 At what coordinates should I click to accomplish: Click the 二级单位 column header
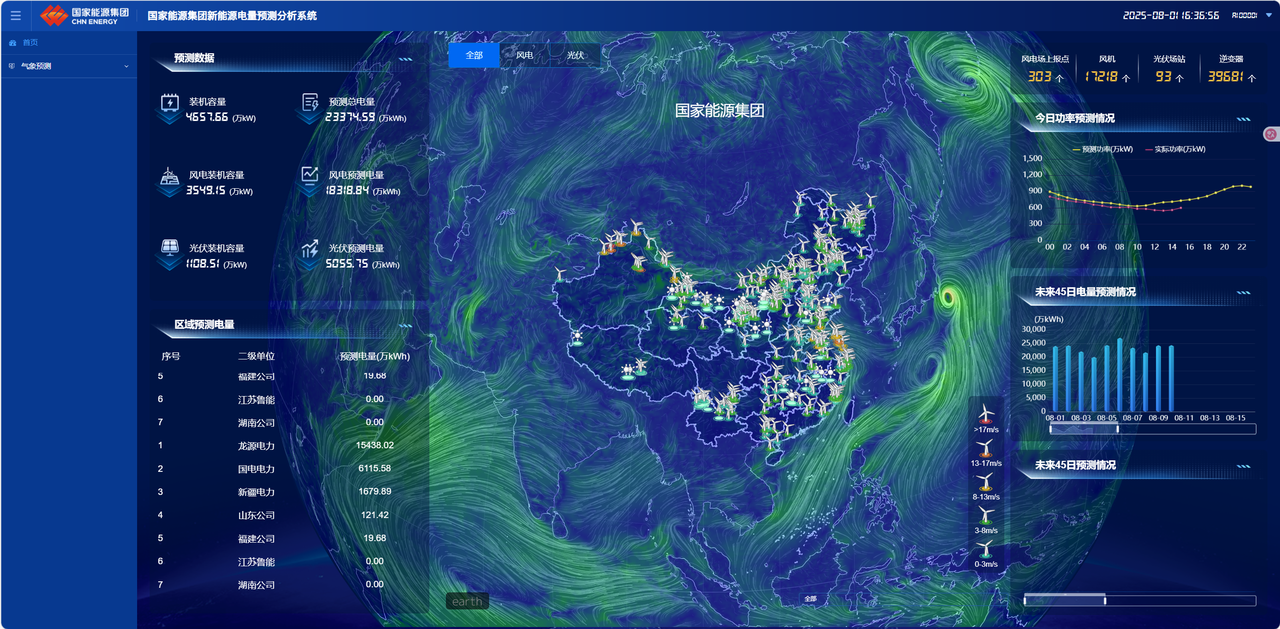(x=256, y=356)
